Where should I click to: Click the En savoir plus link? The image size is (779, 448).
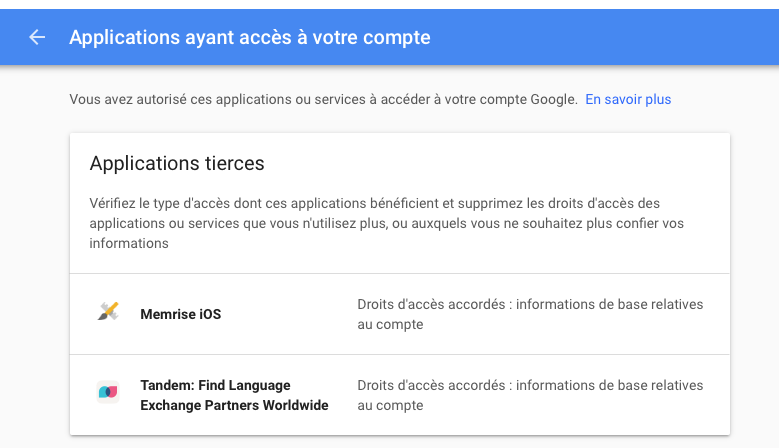click(x=628, y=99)
